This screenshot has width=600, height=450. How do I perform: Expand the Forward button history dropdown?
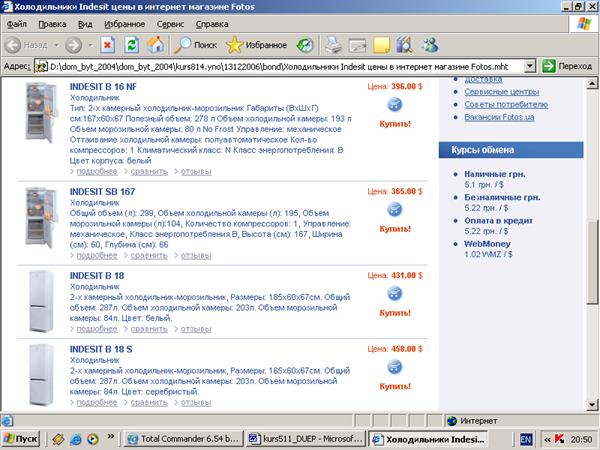tap(89, 45)
